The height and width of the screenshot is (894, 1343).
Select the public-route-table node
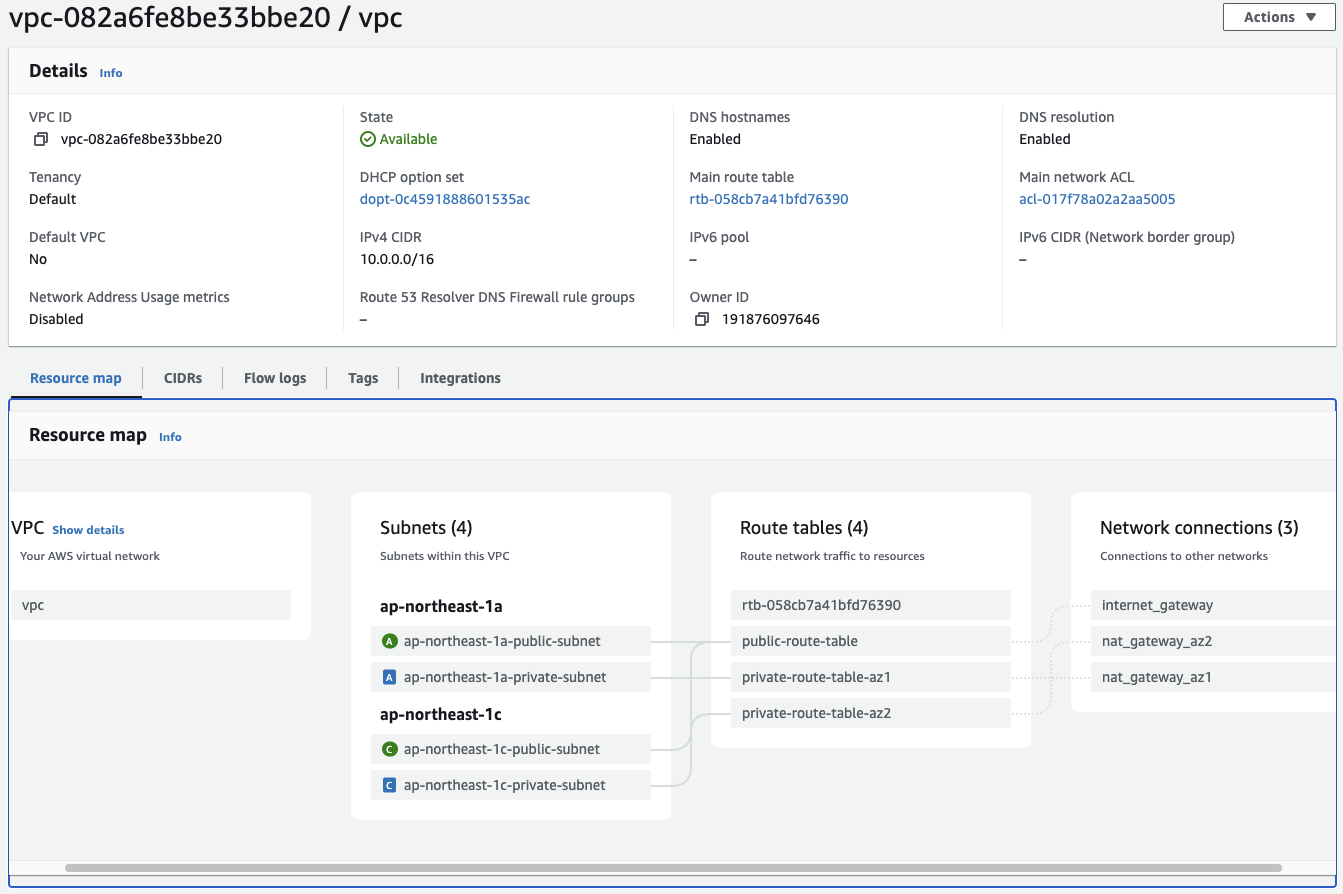tap(871, 641)
